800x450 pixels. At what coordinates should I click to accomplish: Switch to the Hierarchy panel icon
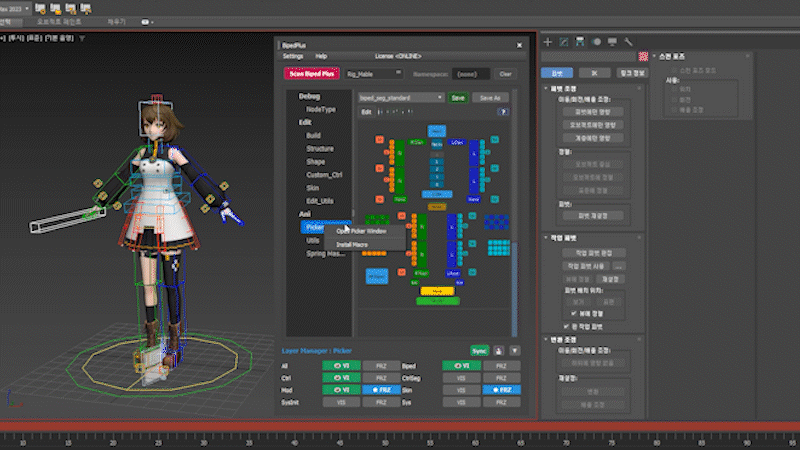(580, 42)
